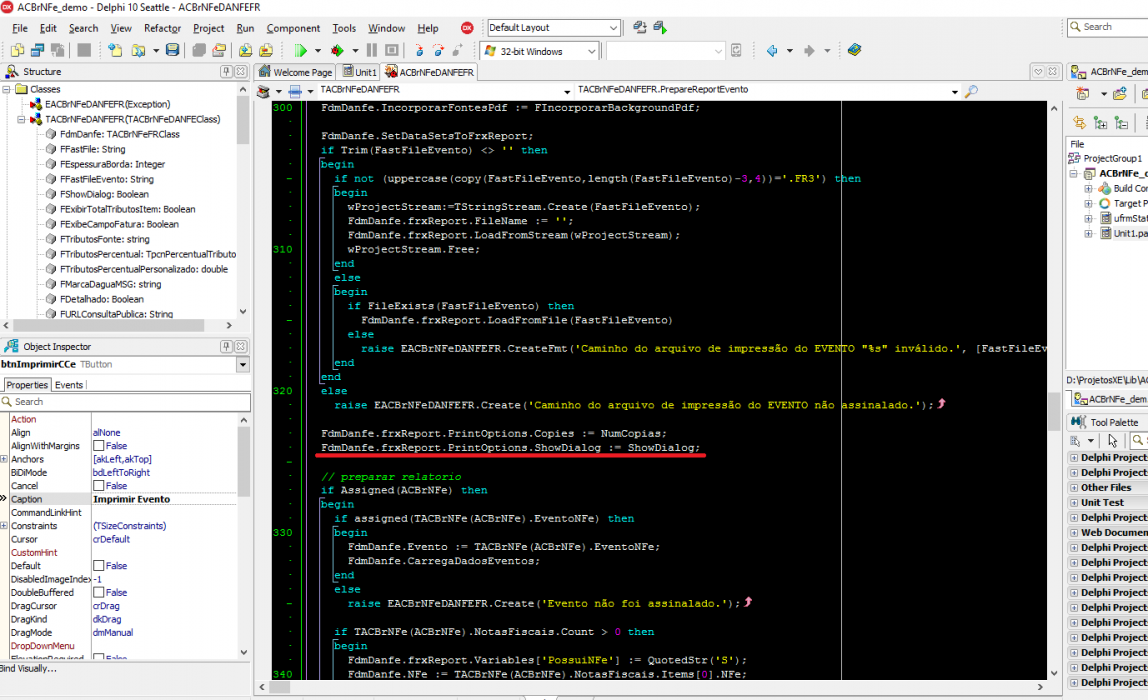Click Bind Visually link
Viewport: 1148px width, 700px height.
click(x=28, y=669)
